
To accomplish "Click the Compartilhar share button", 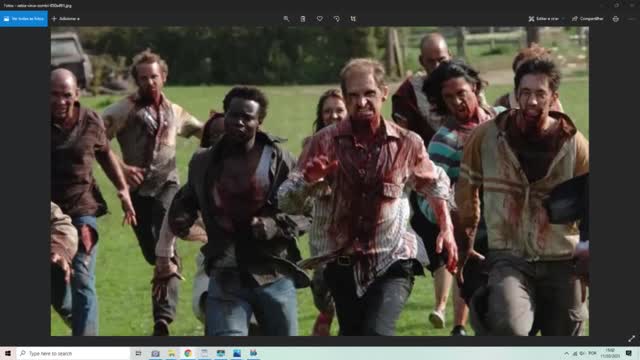I will 588,19.
